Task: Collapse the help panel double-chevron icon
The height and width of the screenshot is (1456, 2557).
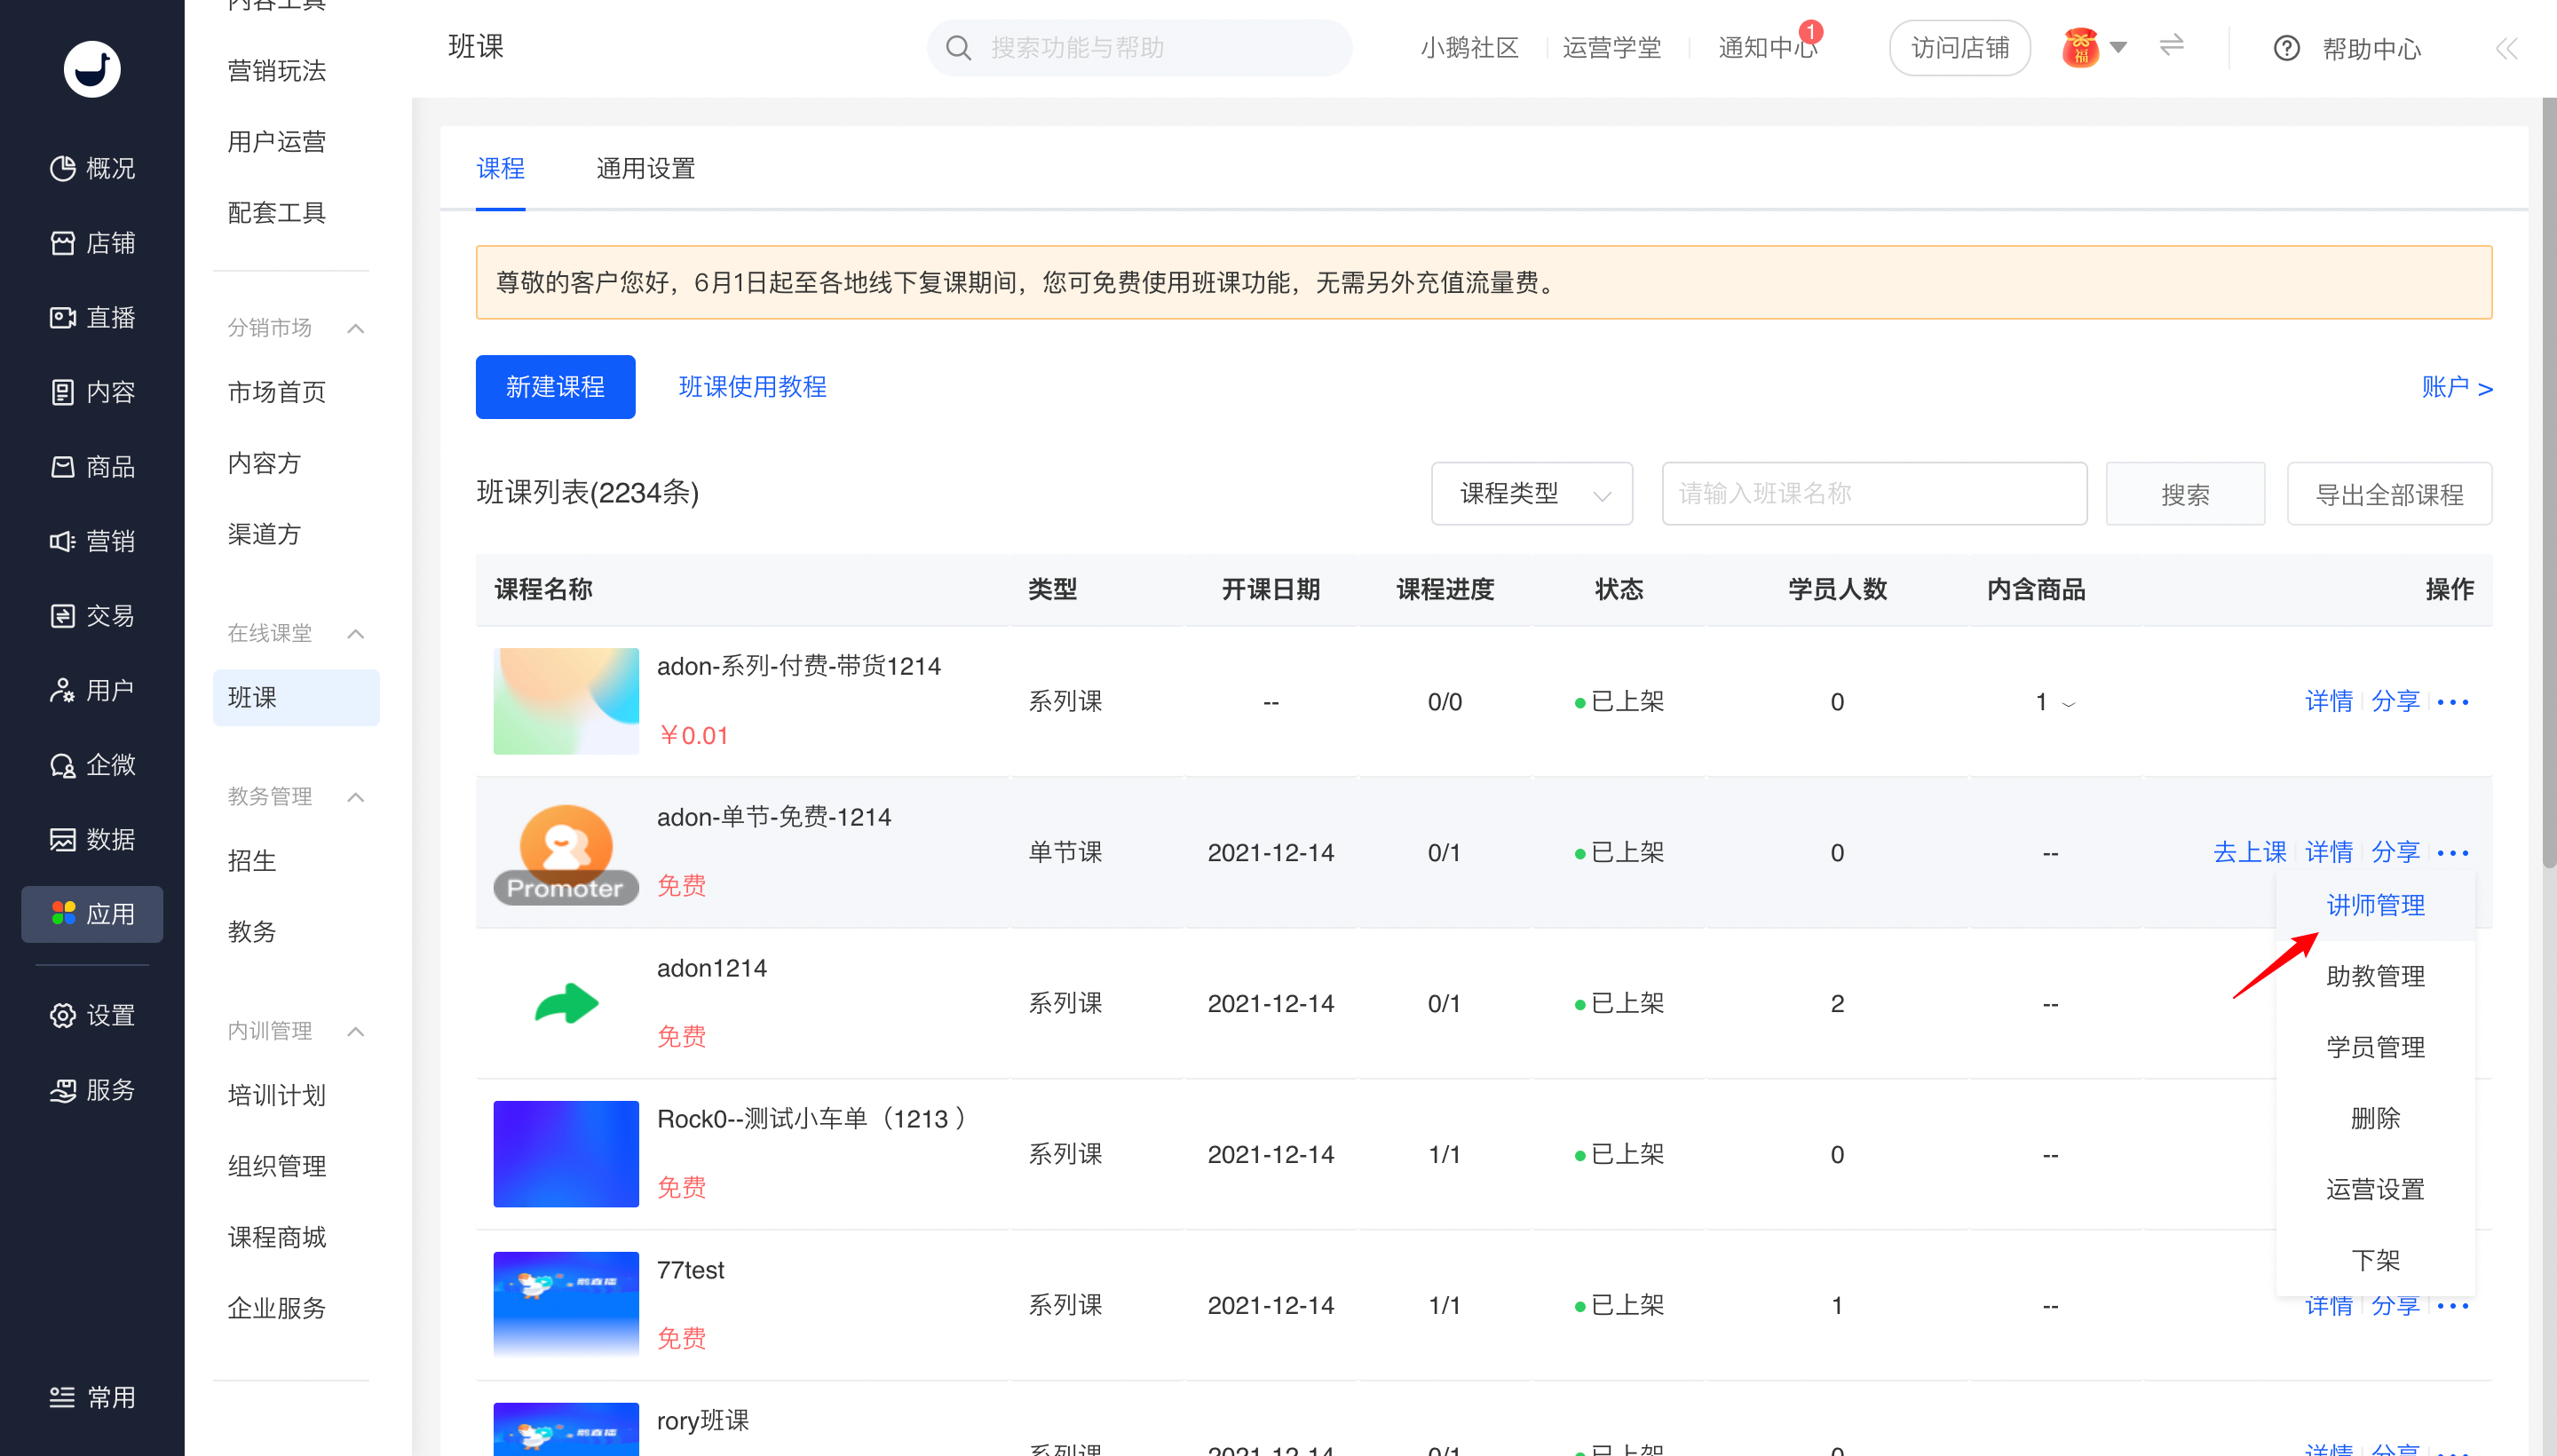Action: [x=2506, y=48]
